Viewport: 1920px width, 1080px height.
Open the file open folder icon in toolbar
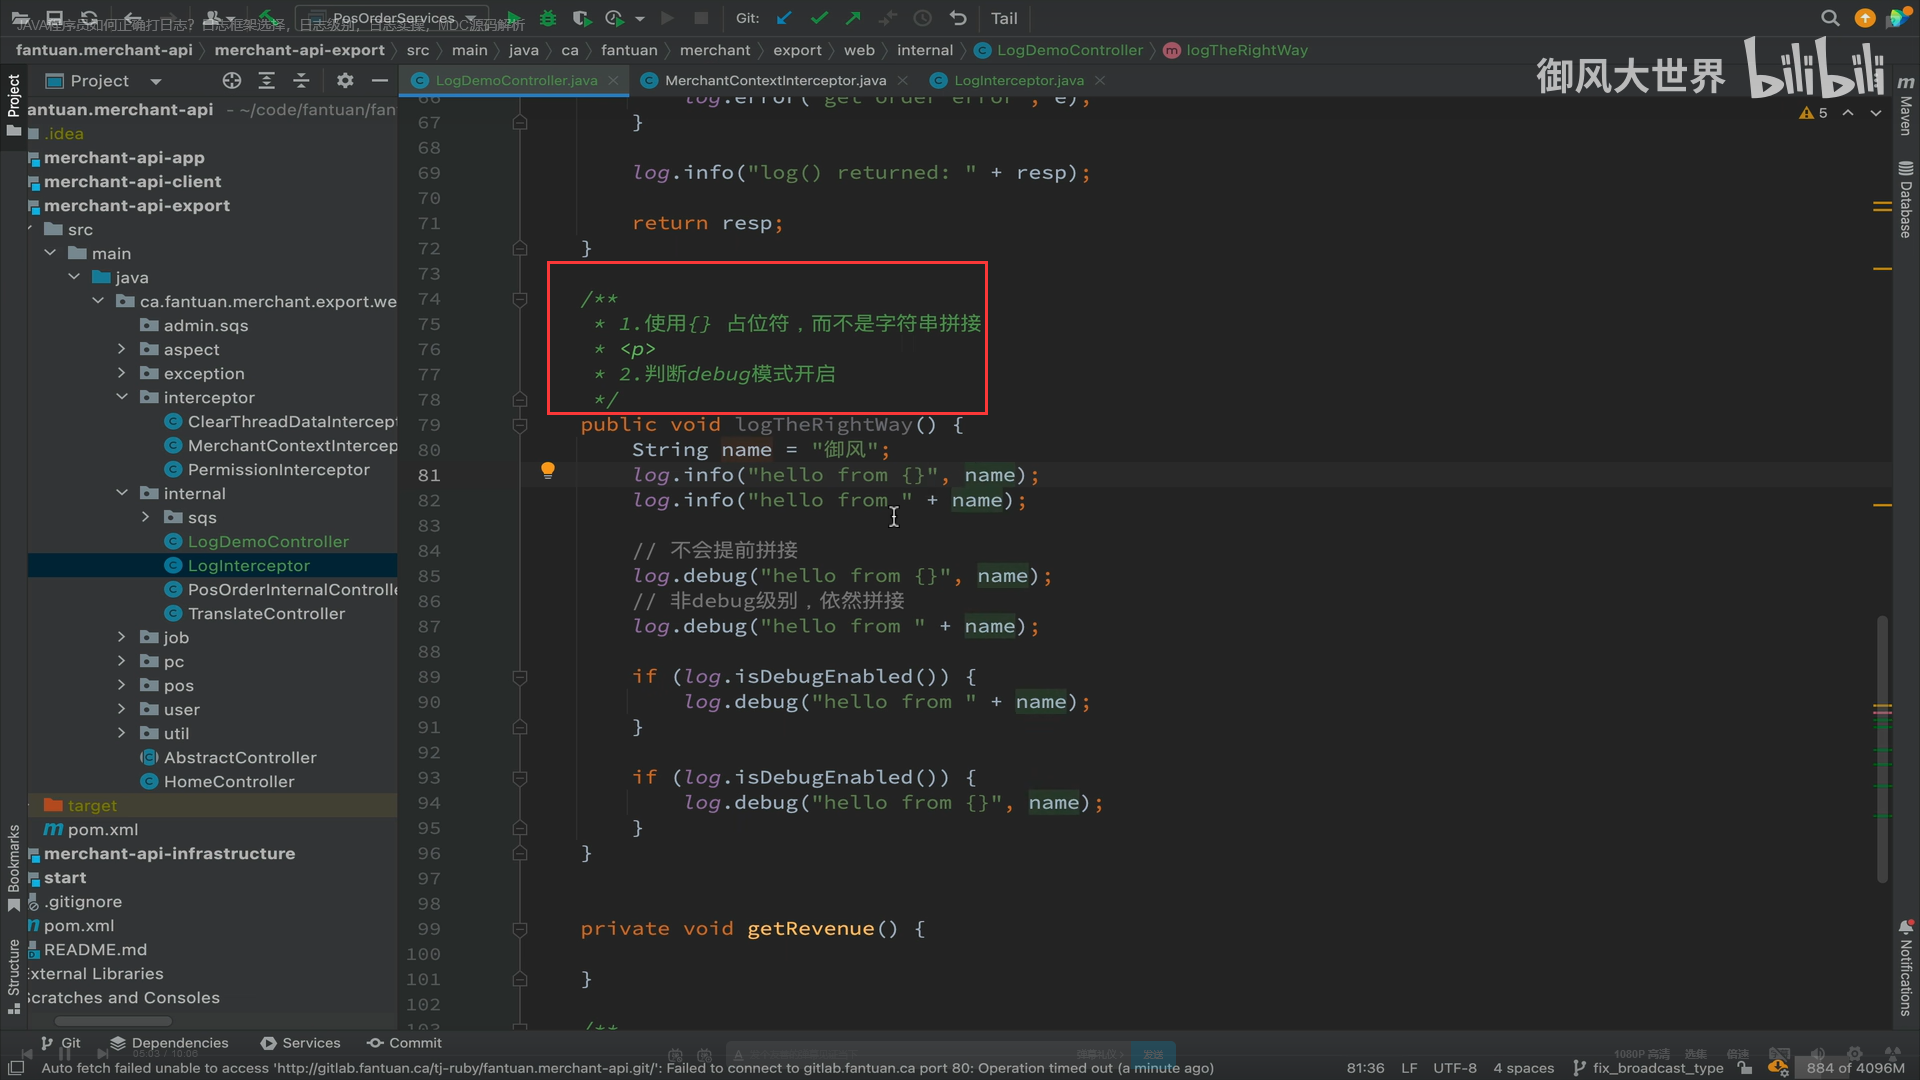coord(20,18)
